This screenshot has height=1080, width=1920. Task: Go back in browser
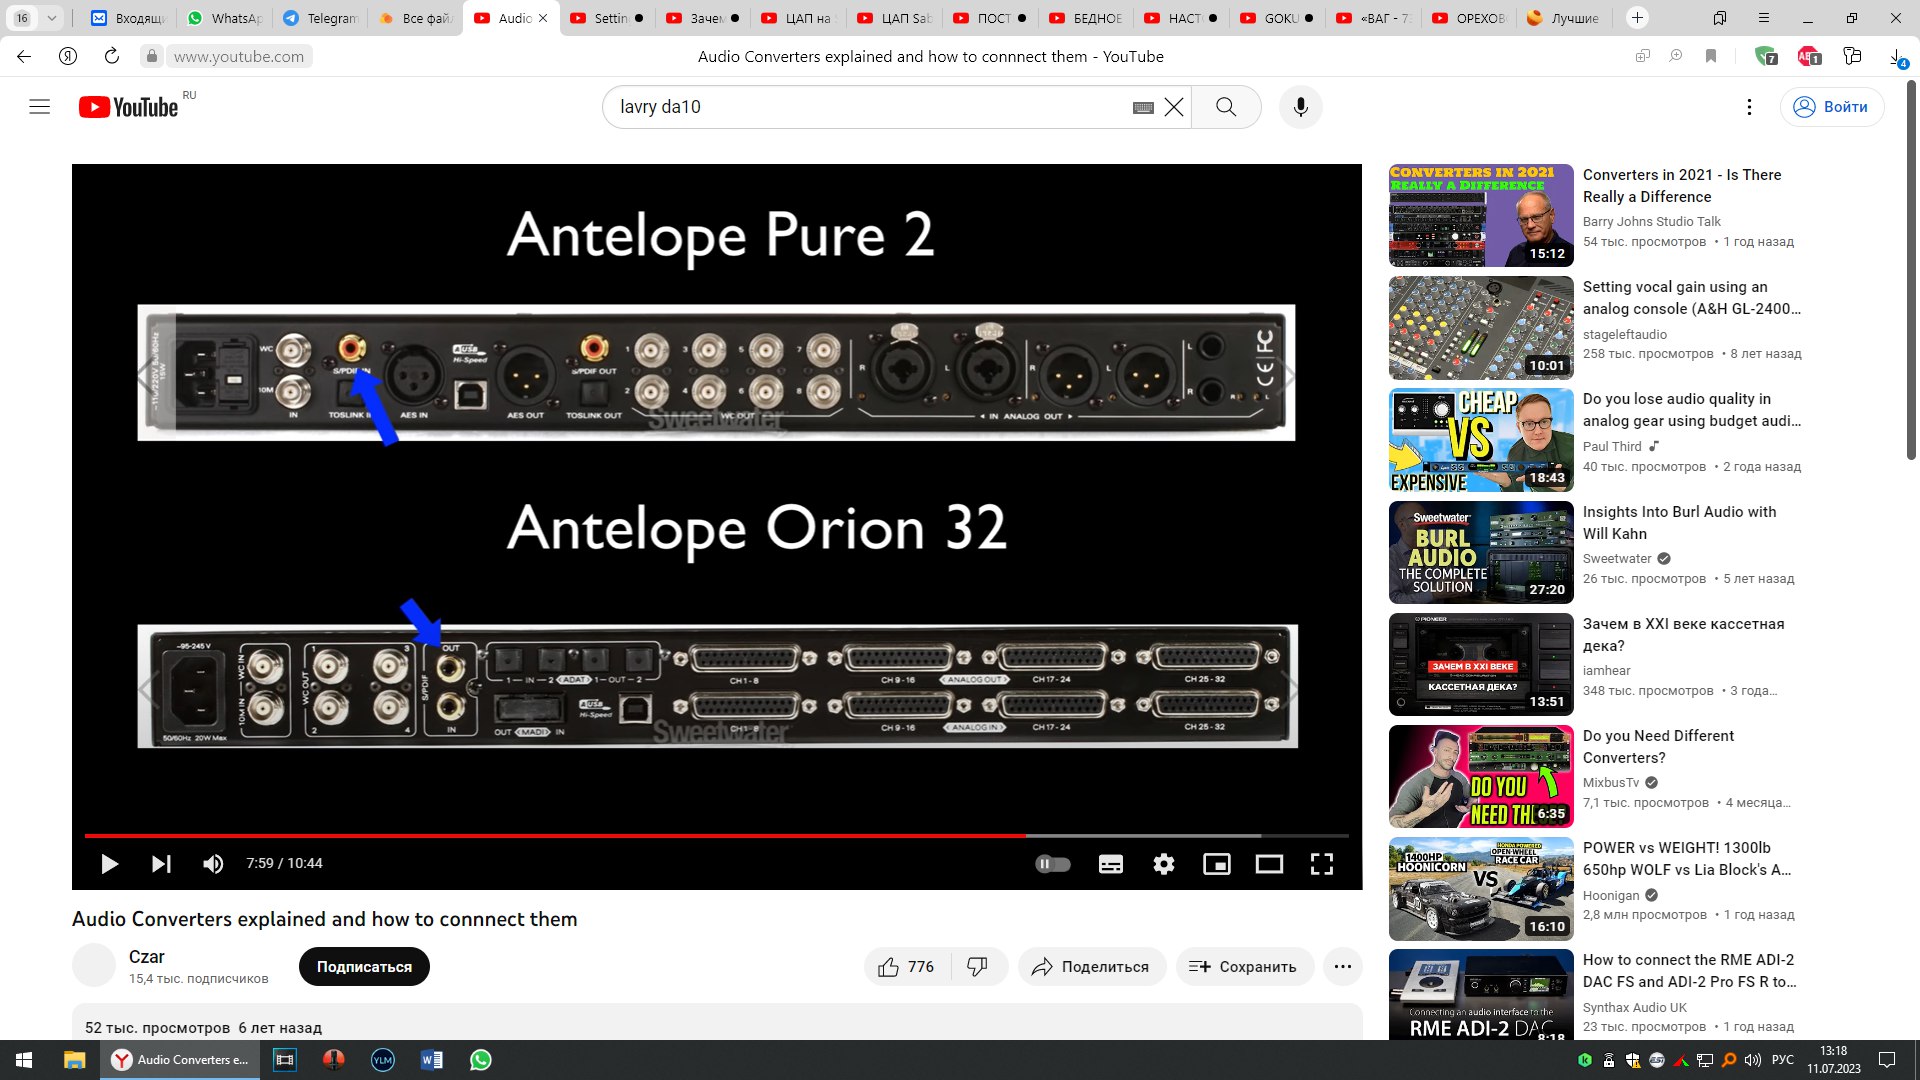(x=24, y=56)
